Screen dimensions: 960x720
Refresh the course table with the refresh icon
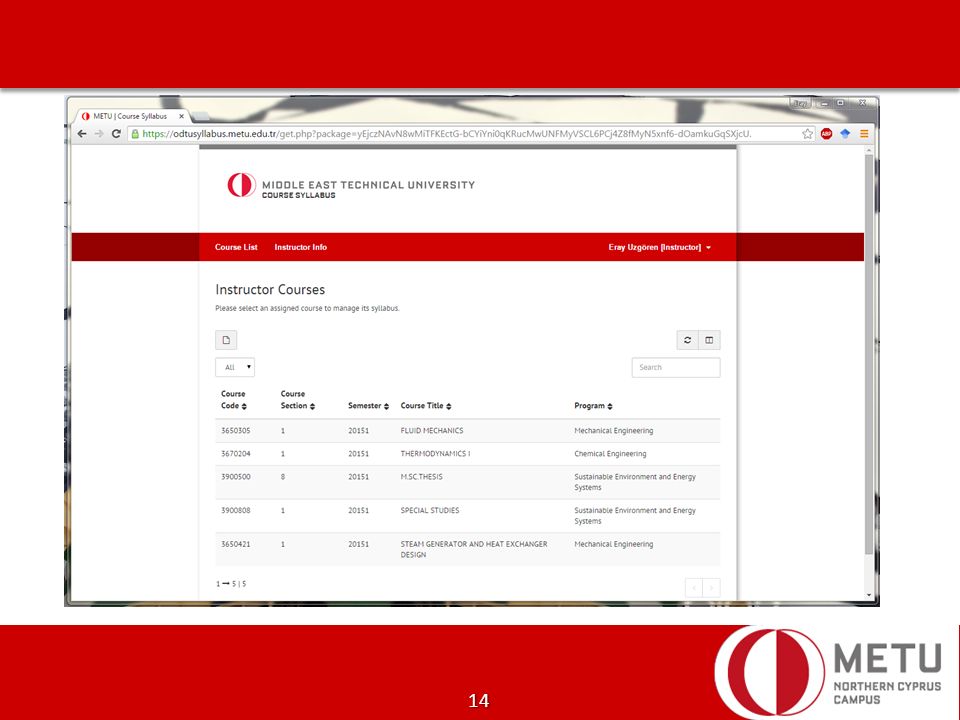click(688, 340)
